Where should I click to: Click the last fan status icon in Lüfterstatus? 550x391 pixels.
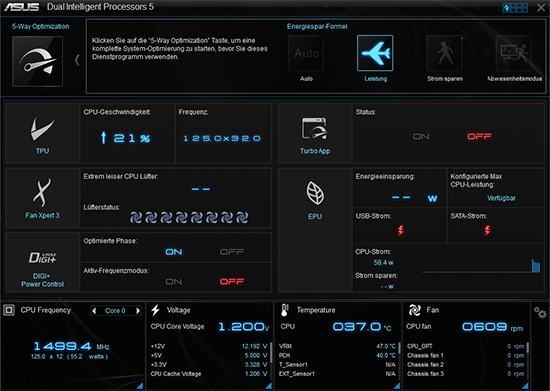pyautogui.click(x=242, y=217)
